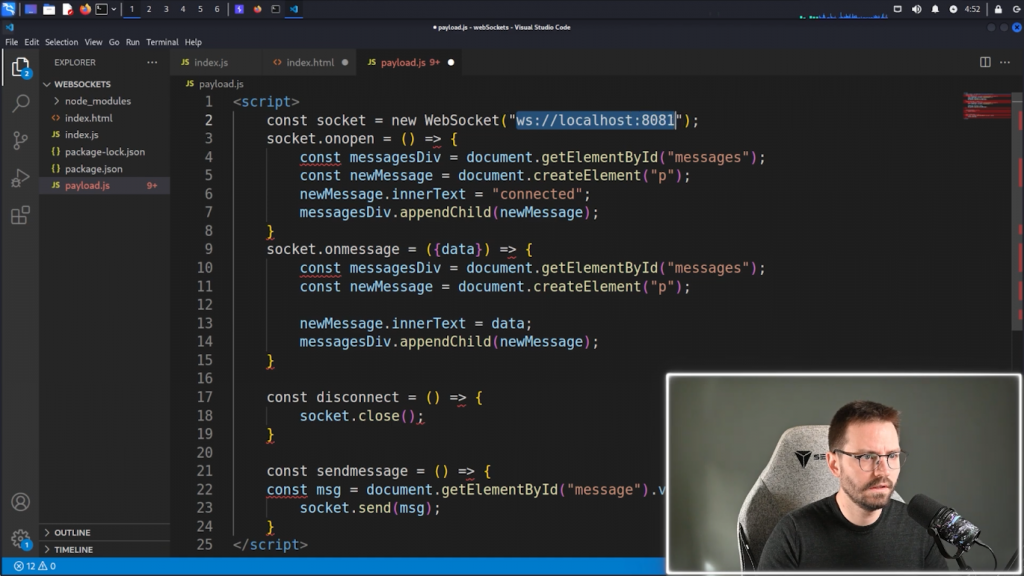Open index.html in the Explorer tree
The height and width of the screenshot is (576, 1024).
(88, 118)
